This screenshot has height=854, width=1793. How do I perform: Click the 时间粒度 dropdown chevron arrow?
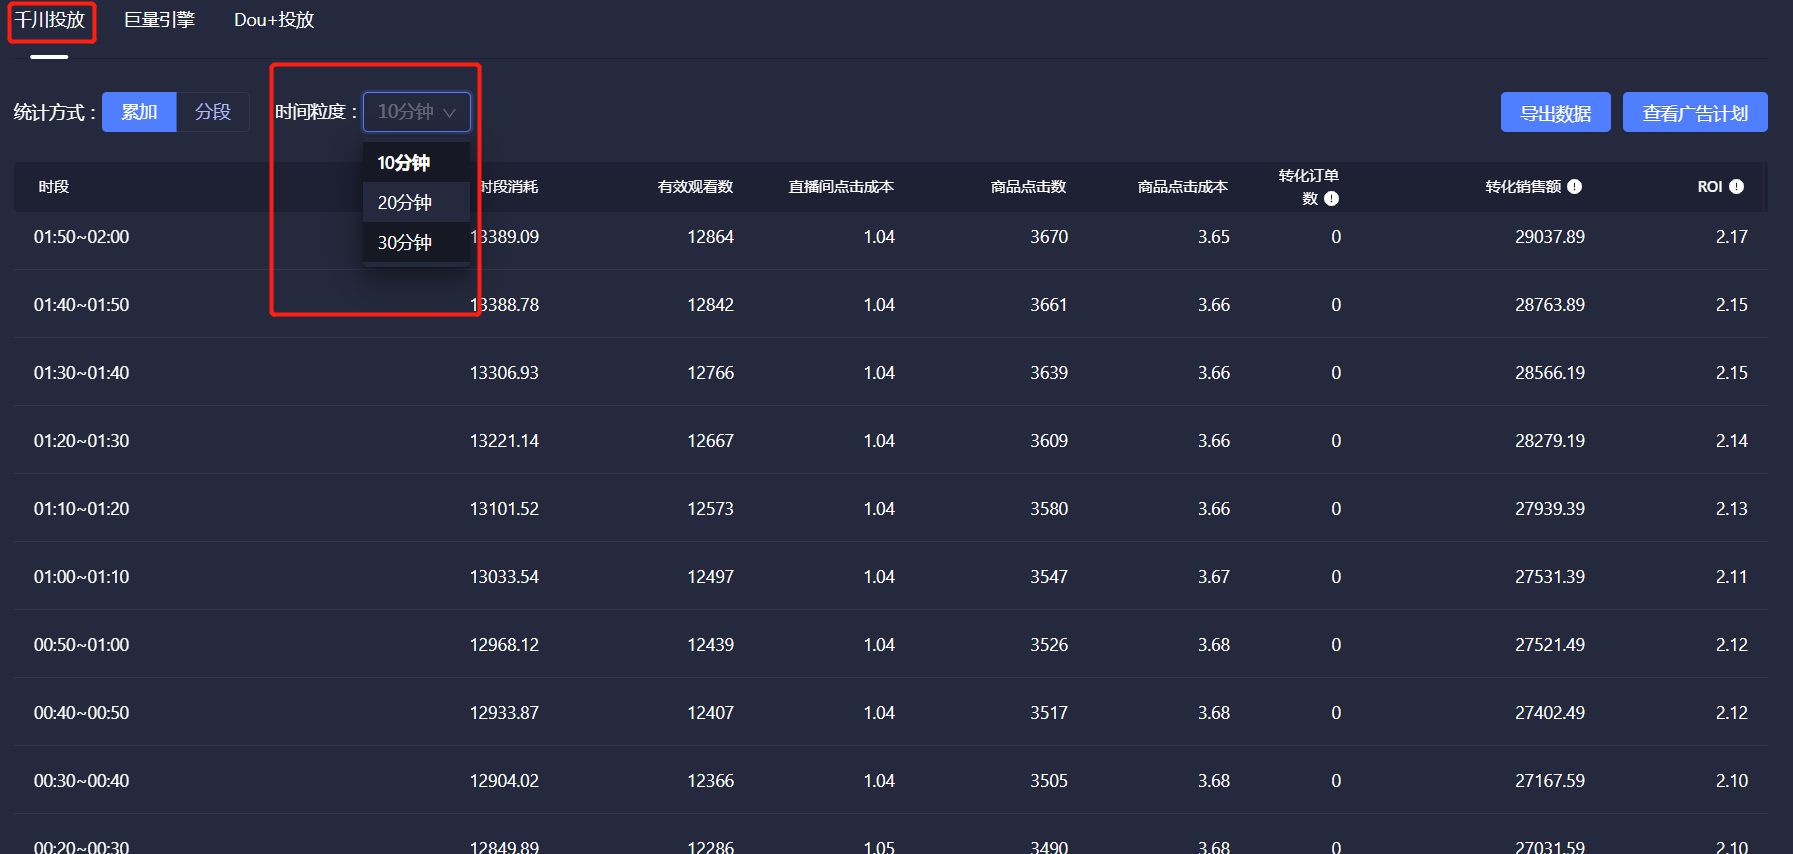[x=450, y=113]
